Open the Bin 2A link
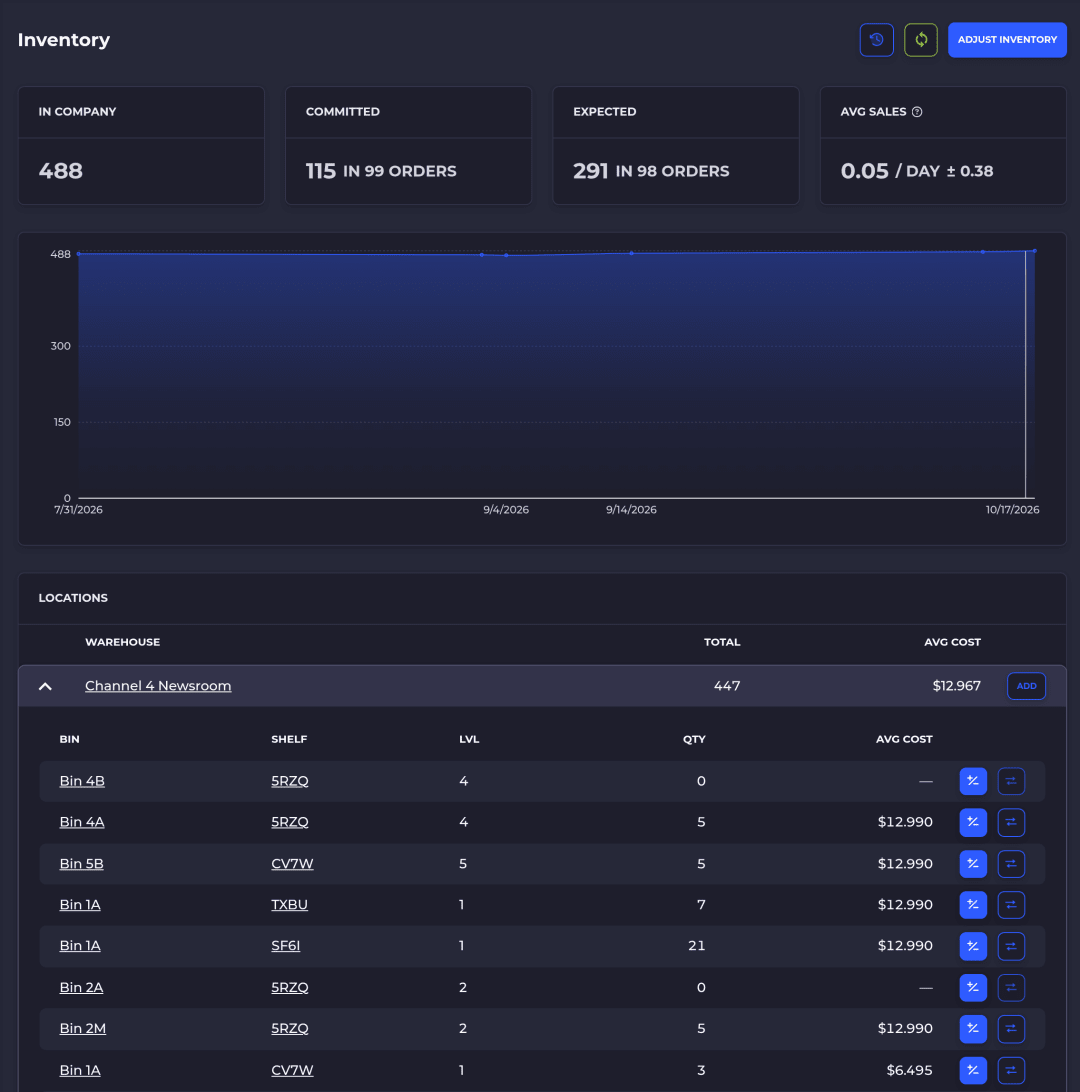This screenshot has width=1080, height=1092. point(81,988)
